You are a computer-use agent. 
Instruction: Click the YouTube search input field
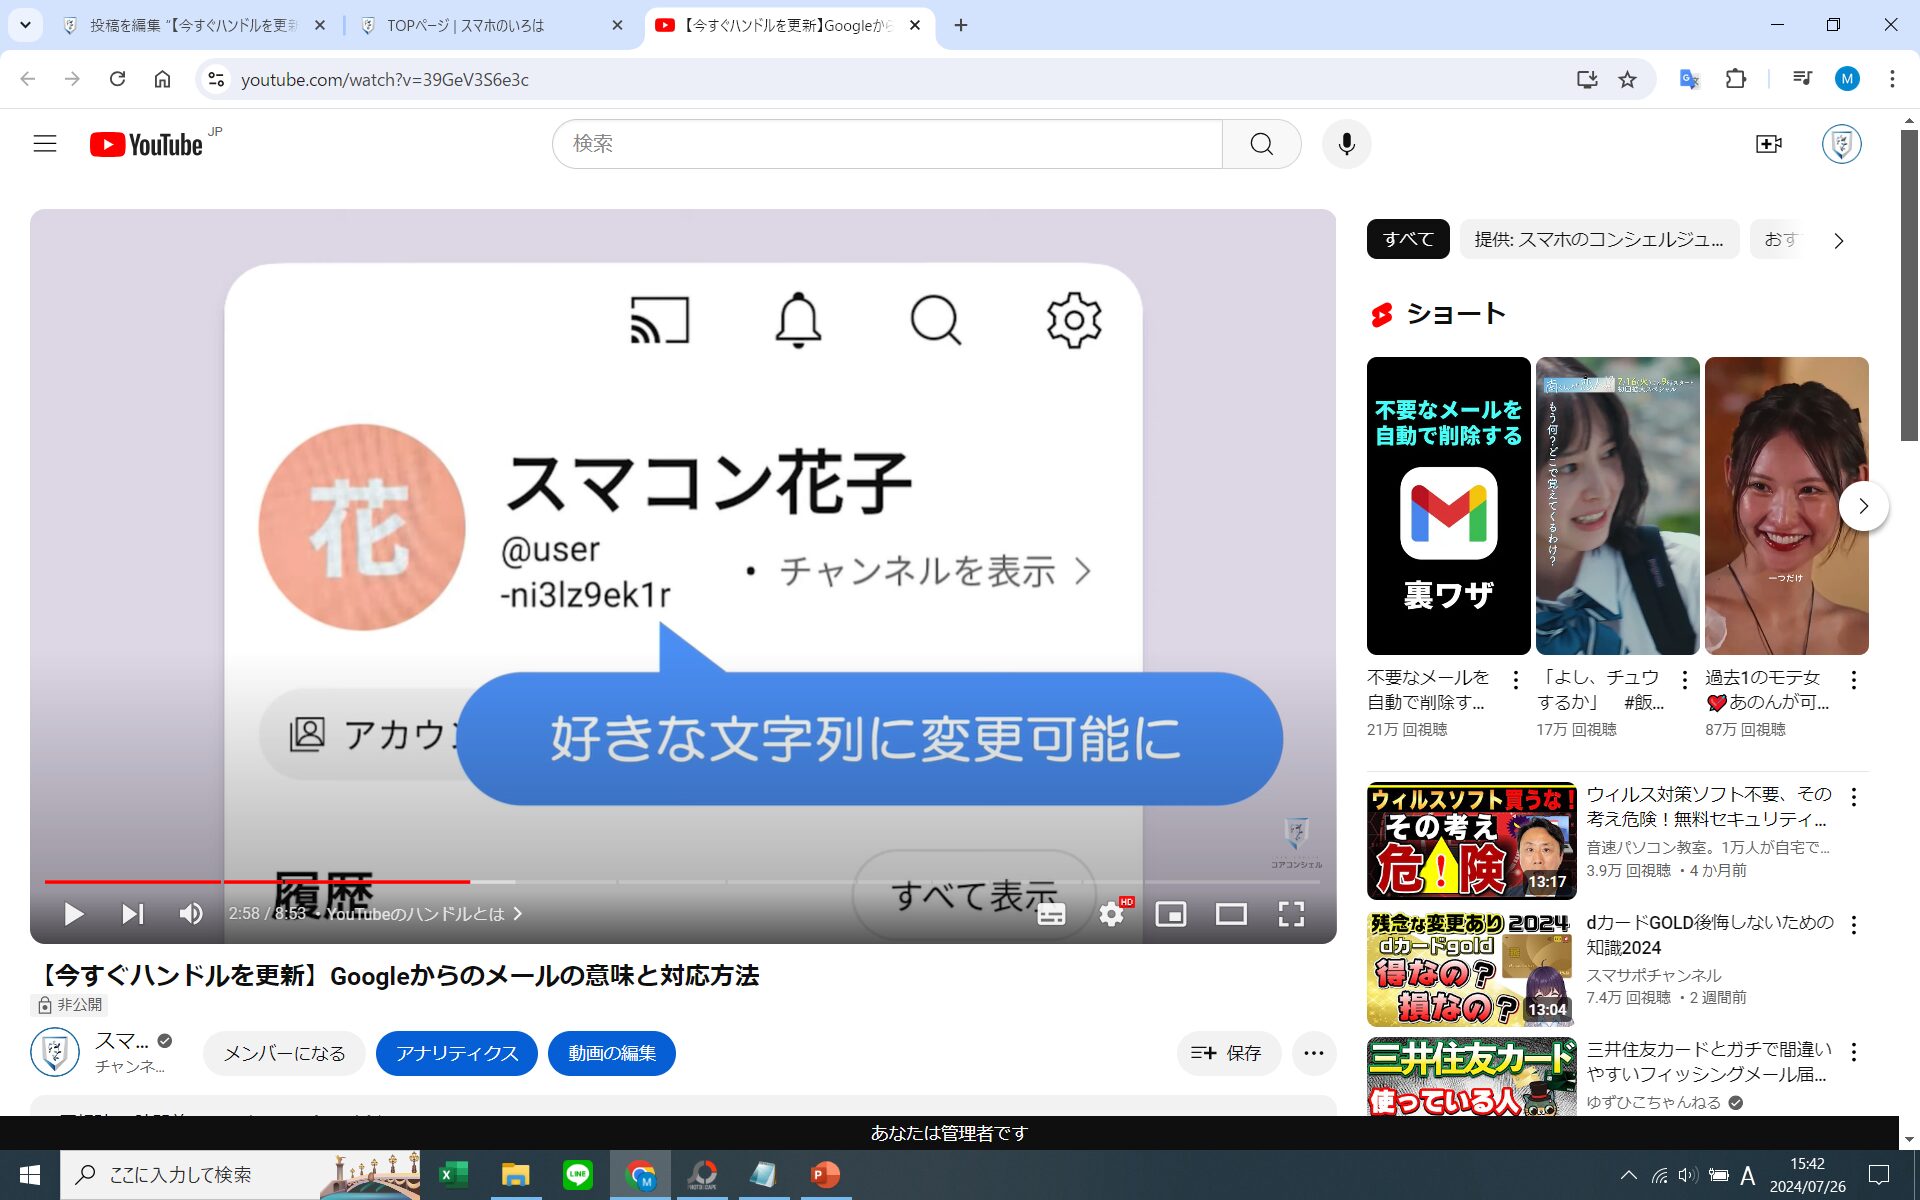(888, 144)
